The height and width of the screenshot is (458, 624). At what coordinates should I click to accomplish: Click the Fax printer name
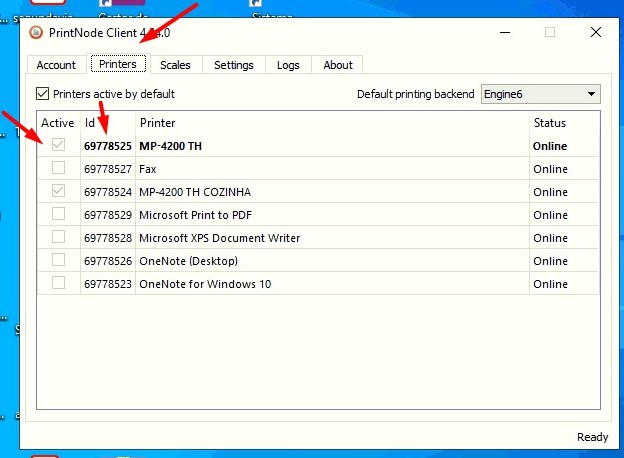click(x=148, y=169)
